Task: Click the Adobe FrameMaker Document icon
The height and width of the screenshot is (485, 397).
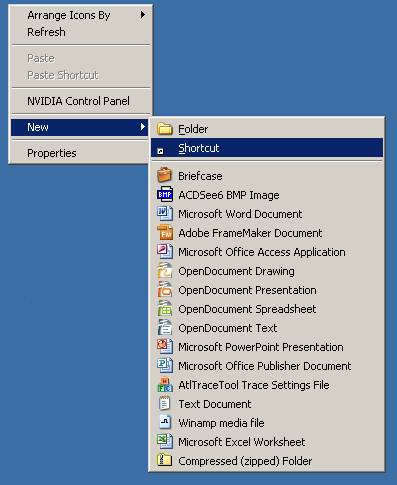Action: [165, 232]
